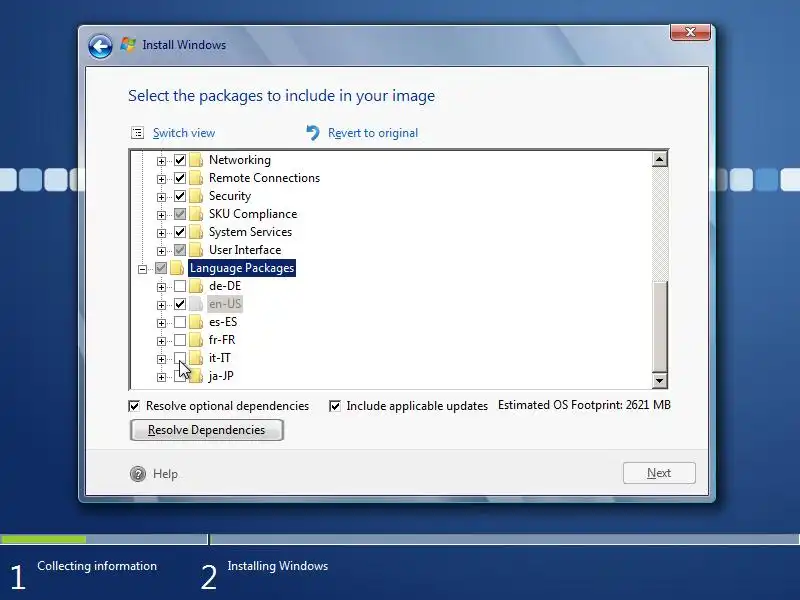Expand the Networking tree node
Viewport: 800px width, 600px height.
pyautogui.click(x=161, y=161)
